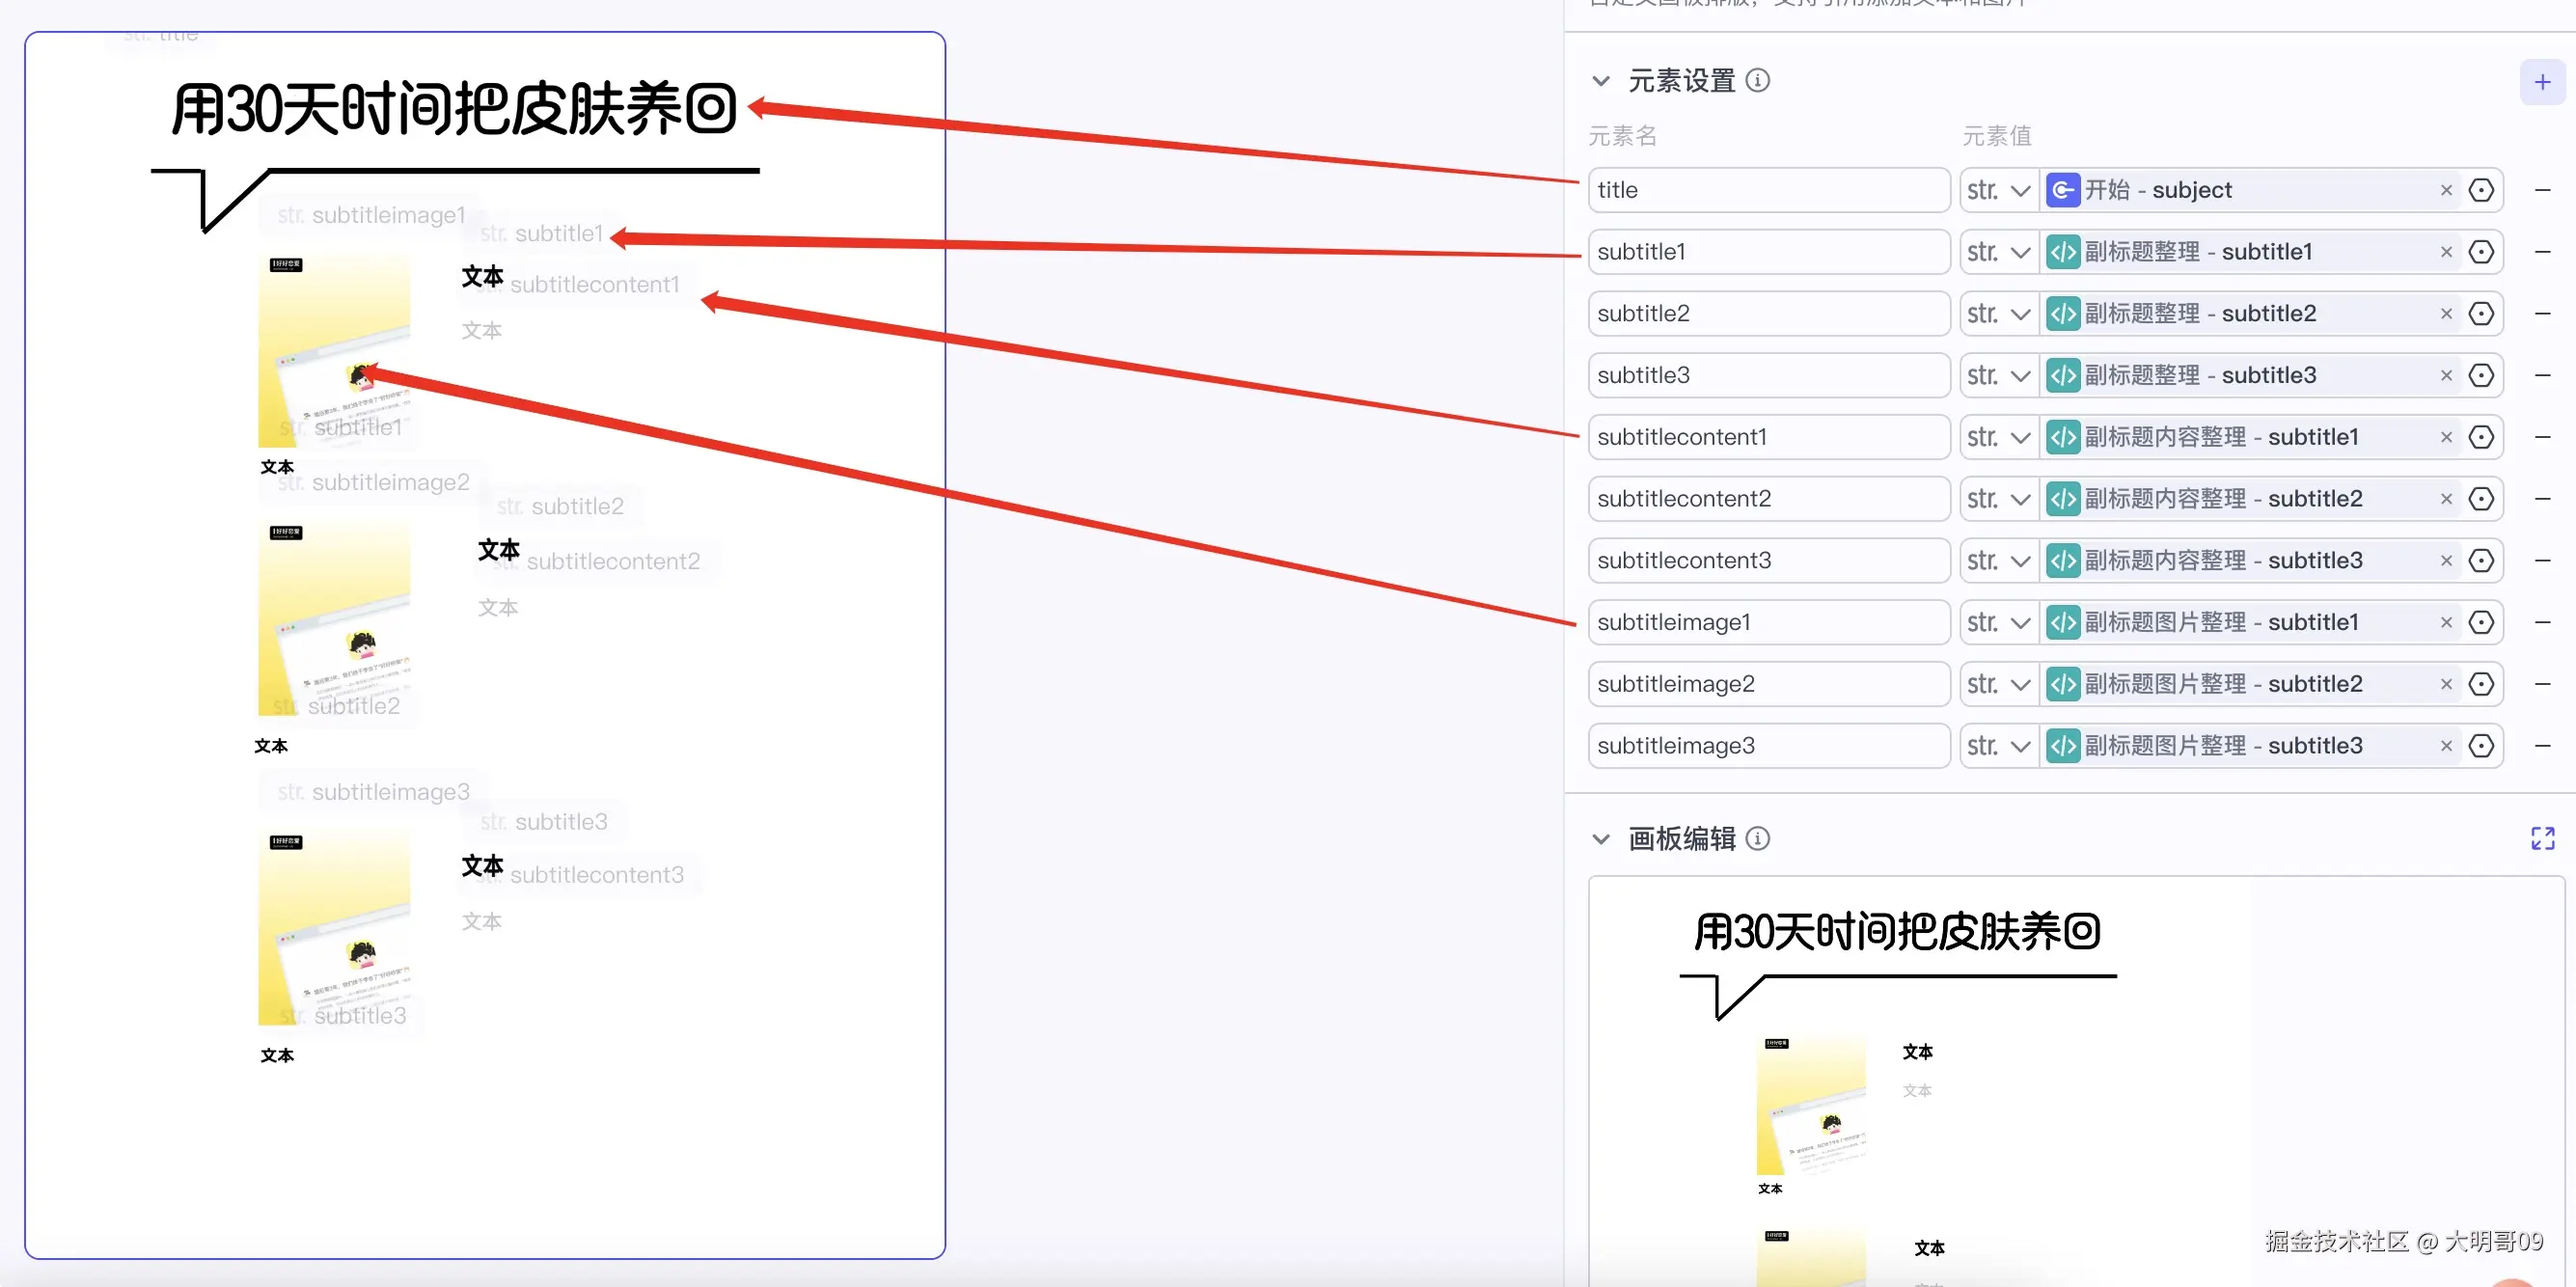Screen dimensions: 2576x1287
Task: Delete the subtitleimage3 row using minus
Action: pyautogui.click(x=2541, y=746)
